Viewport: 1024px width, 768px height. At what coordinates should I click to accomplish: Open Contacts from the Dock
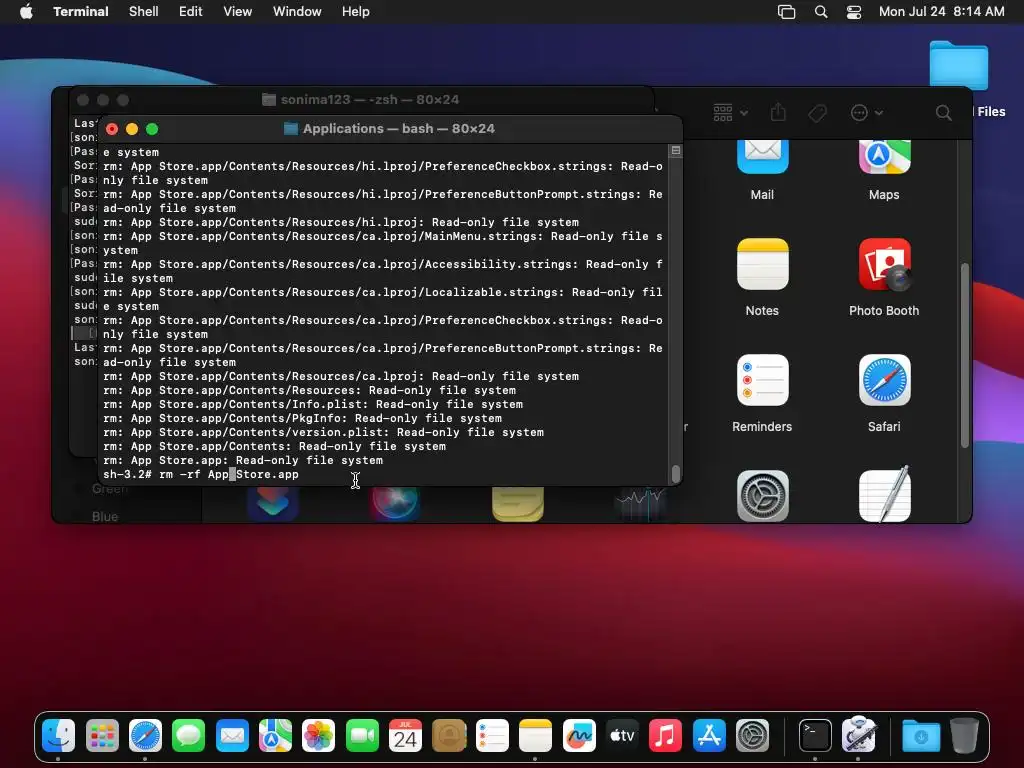click(449, 735)
